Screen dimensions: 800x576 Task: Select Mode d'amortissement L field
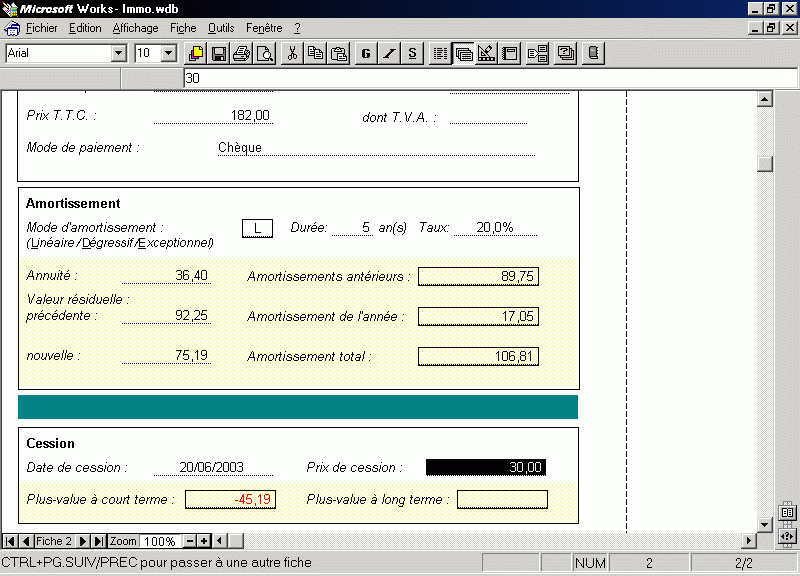coord(257,229)
